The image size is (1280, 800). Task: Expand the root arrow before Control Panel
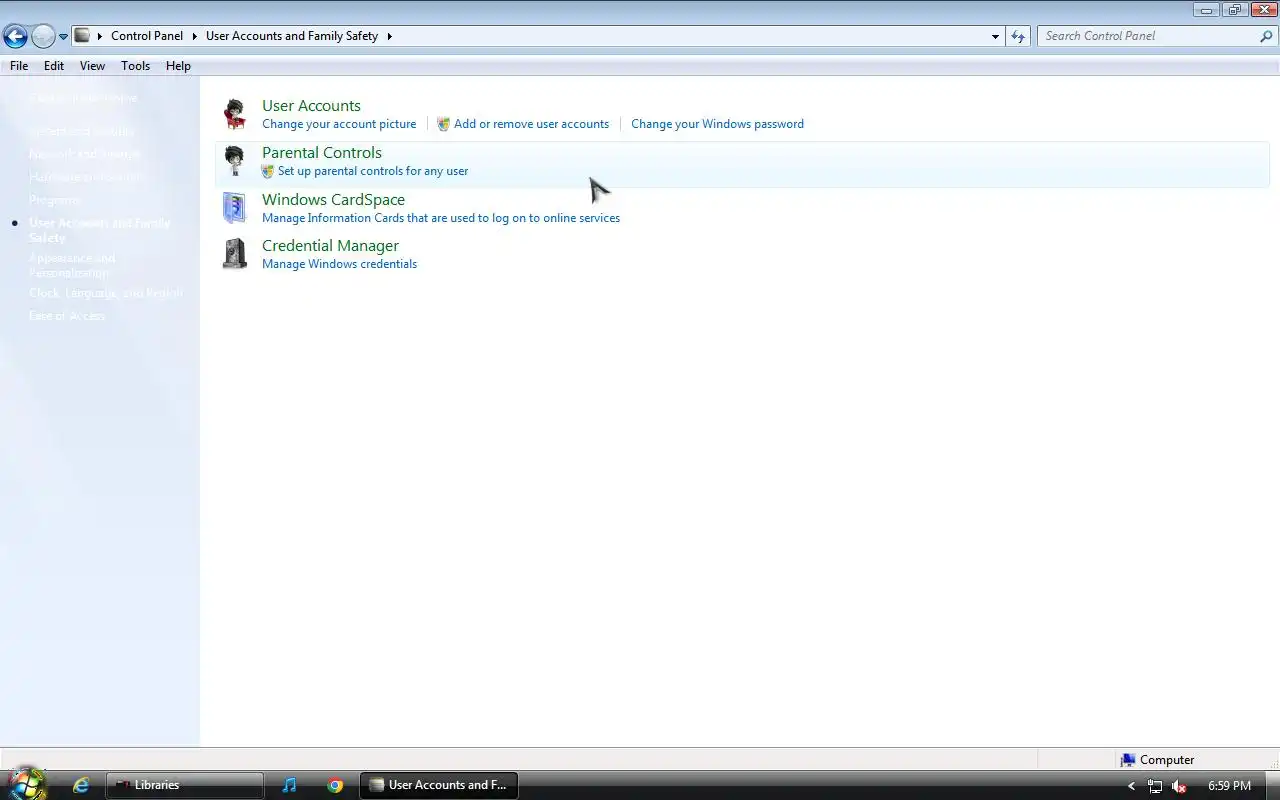click(x=100, y=36)
